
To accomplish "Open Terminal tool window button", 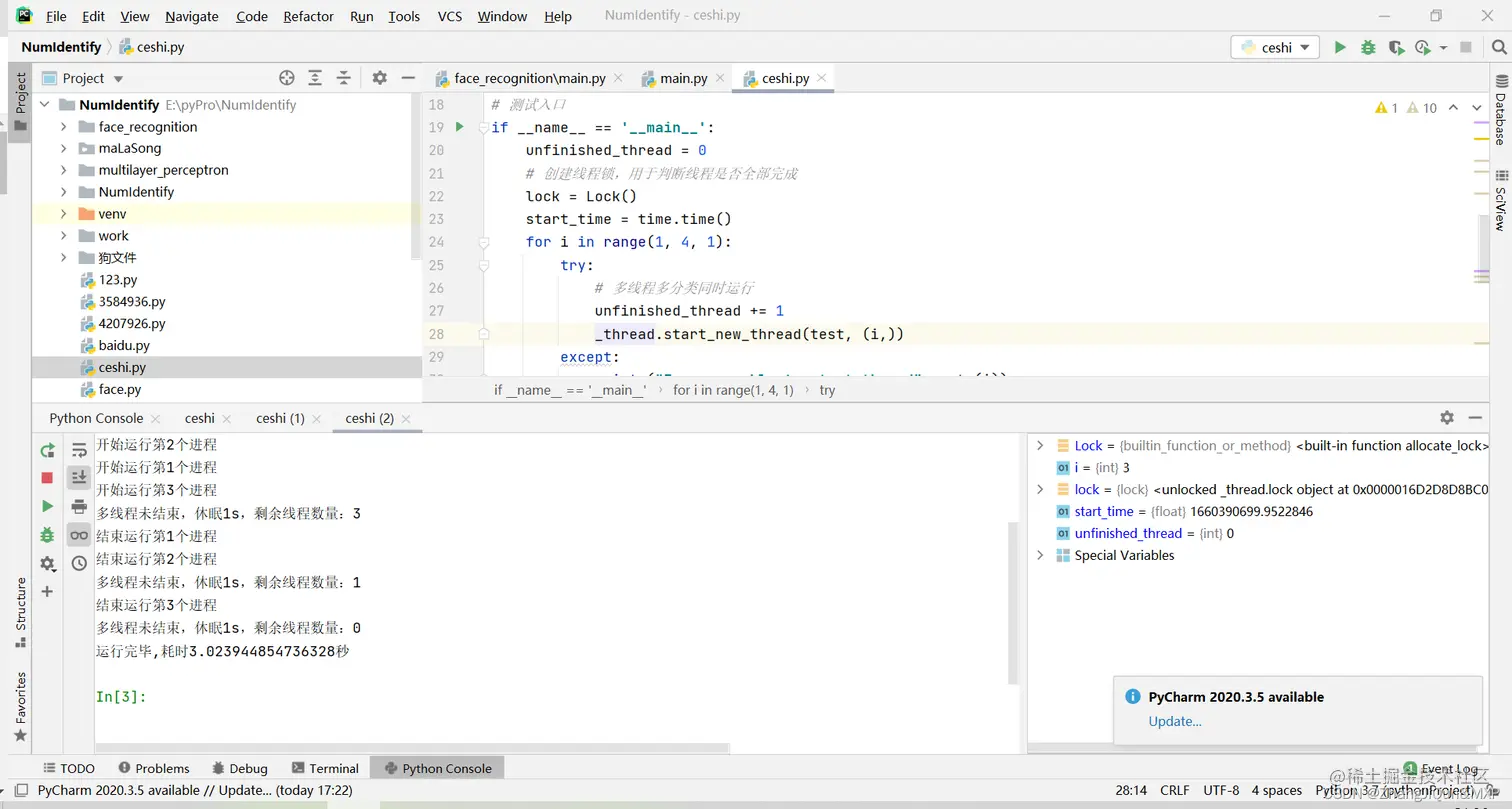I will [x=325, y=768].
